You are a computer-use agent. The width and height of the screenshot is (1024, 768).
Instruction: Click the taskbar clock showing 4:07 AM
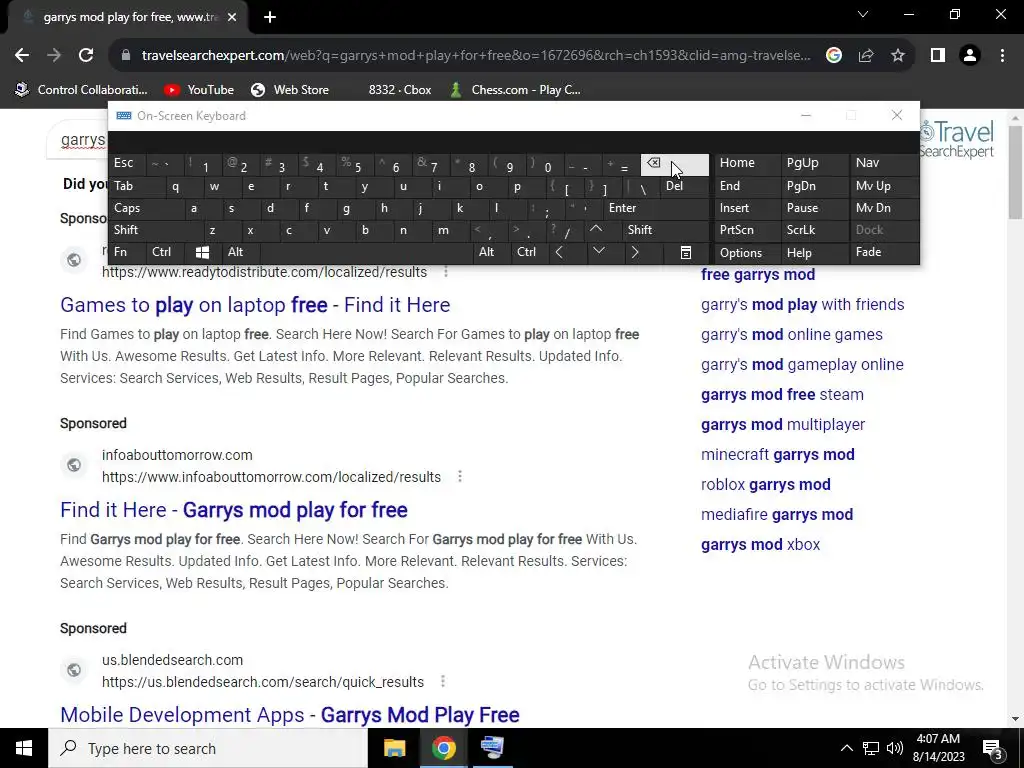[x=939, y=748]
